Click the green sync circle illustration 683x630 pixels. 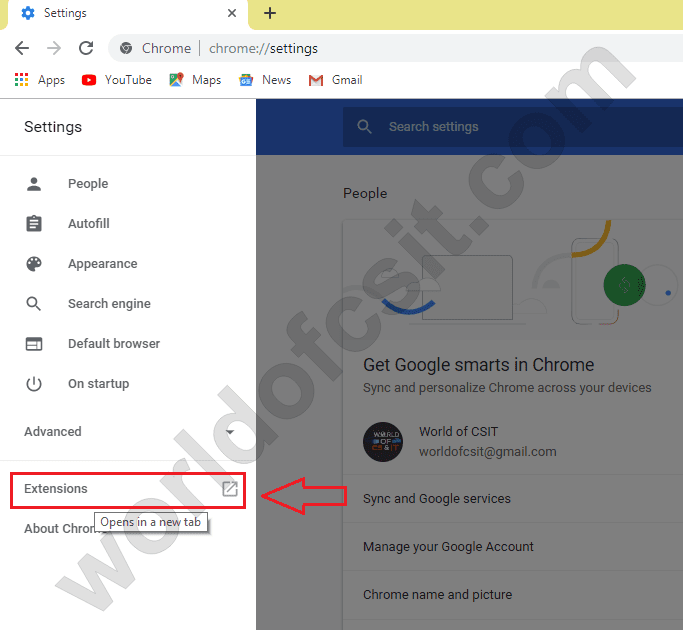(624, 285)
